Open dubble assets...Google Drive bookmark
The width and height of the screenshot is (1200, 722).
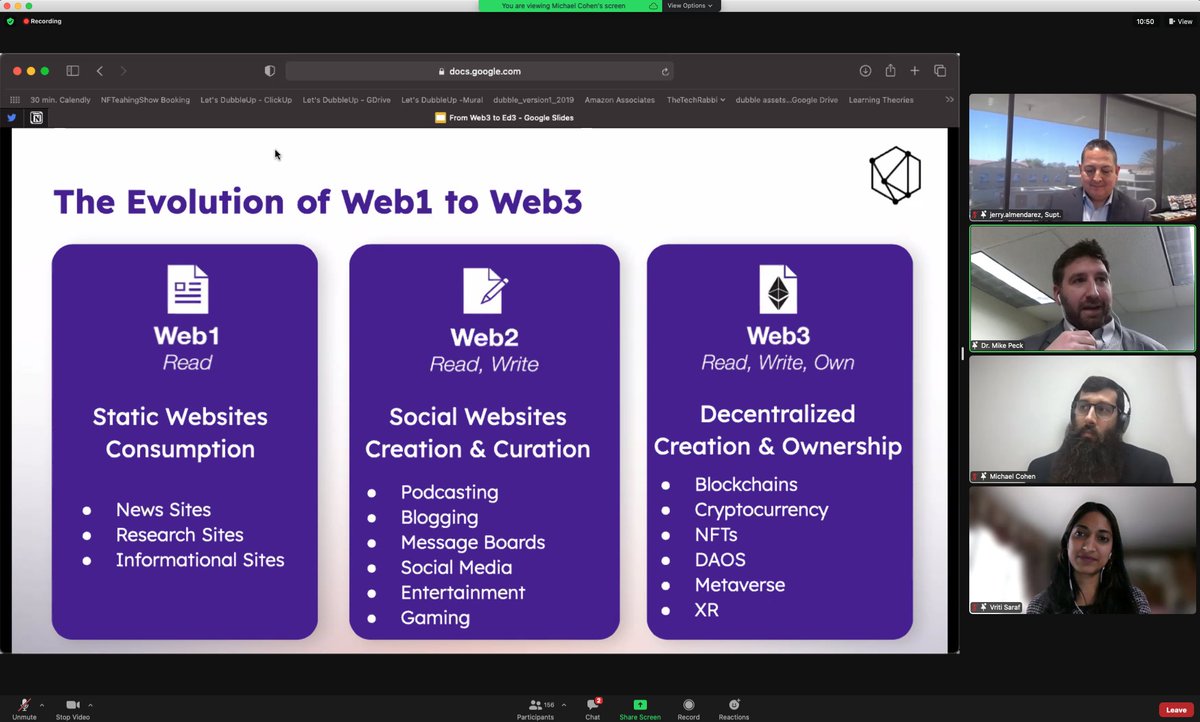pyautogui.click(x=787, y=100)
